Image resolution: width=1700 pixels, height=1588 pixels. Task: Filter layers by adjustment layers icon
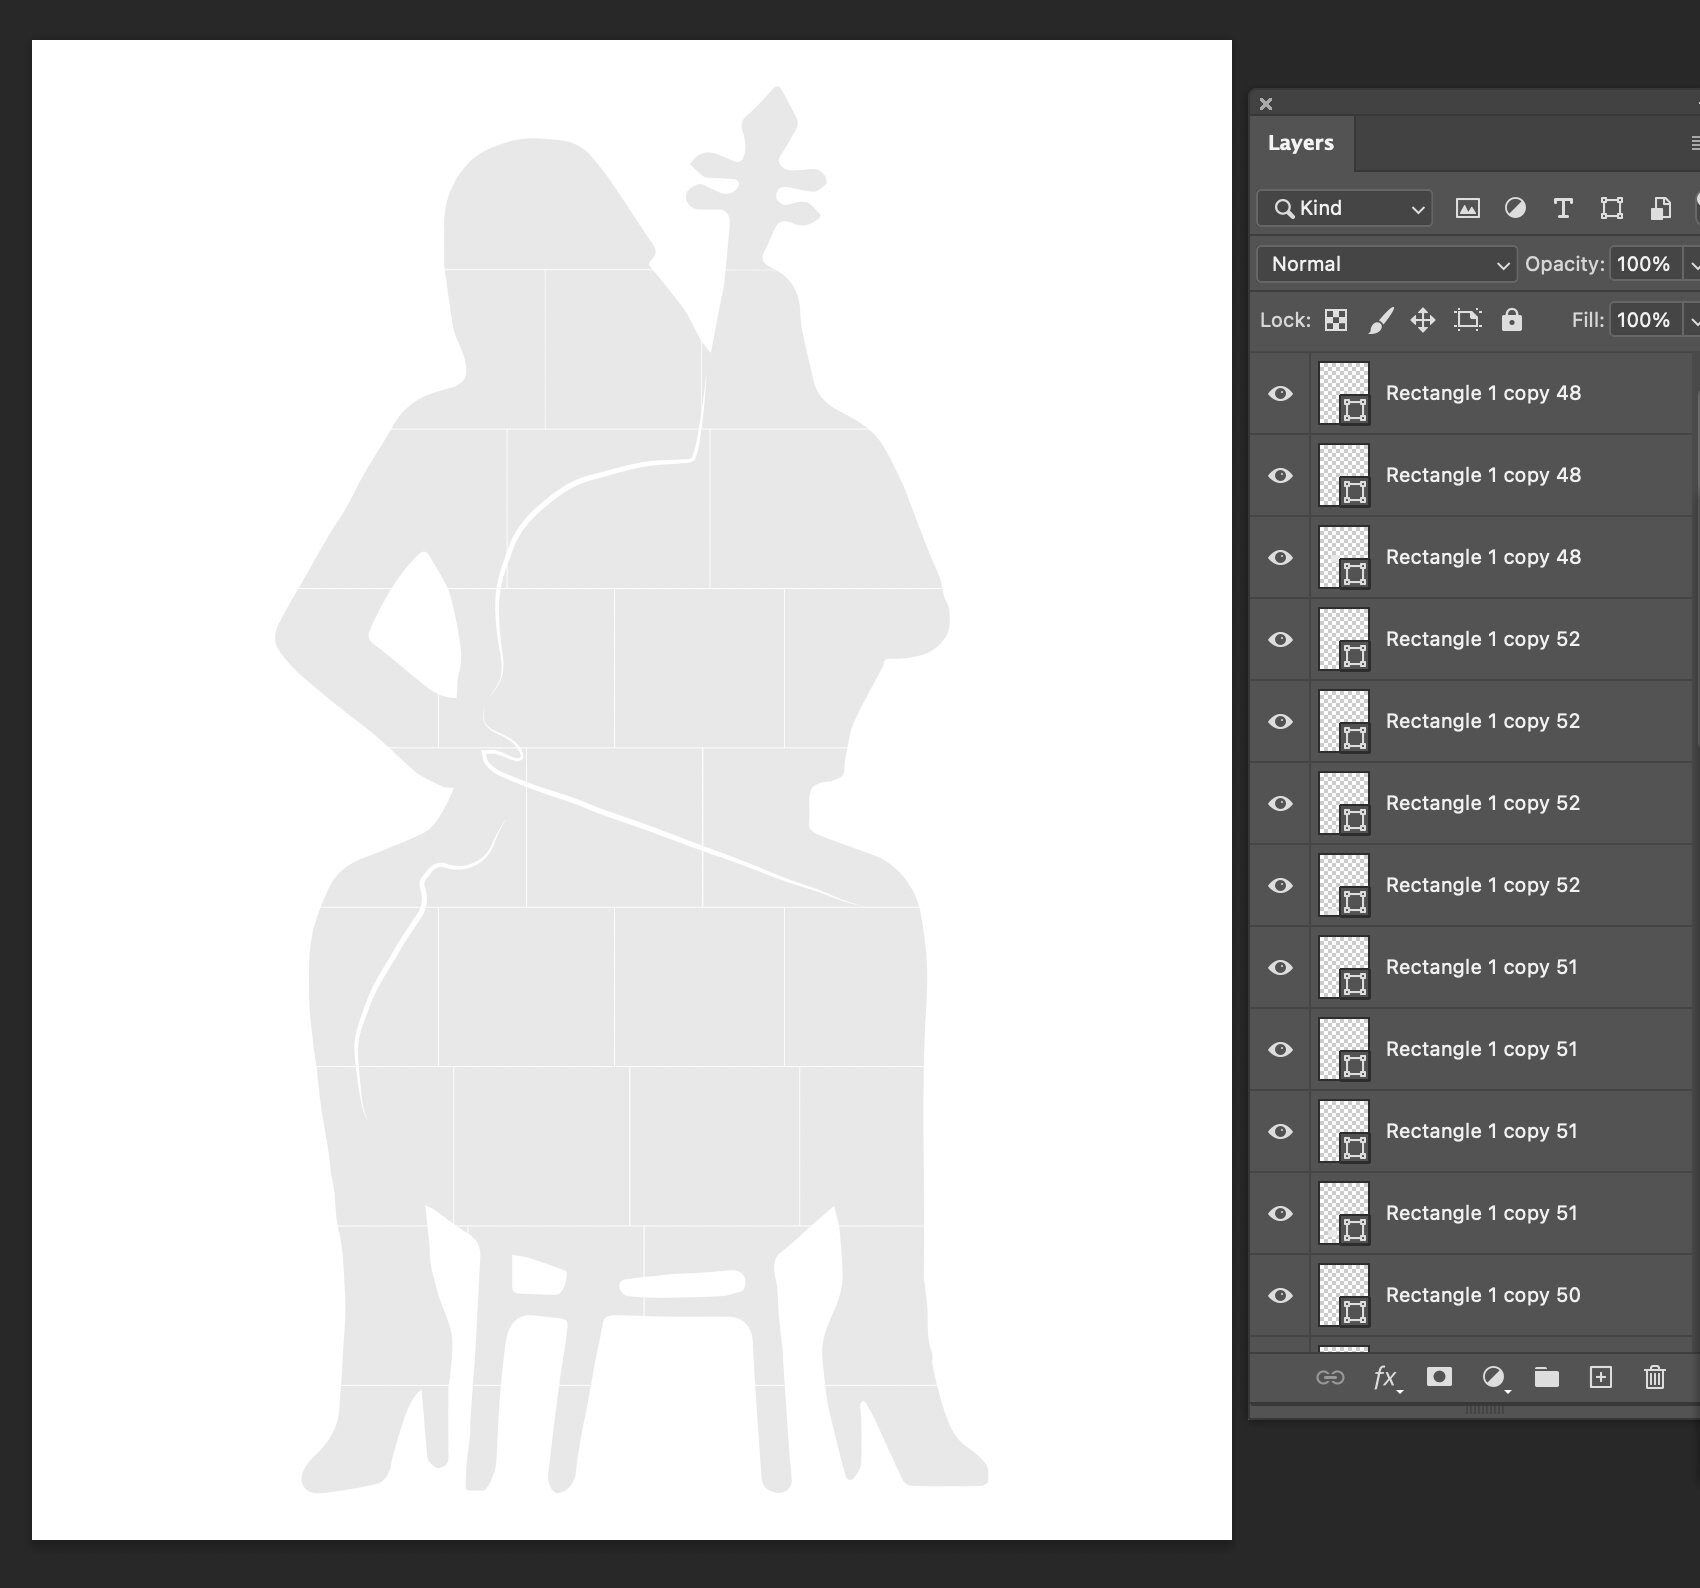pyautogui.click(x=1515, y=208)
